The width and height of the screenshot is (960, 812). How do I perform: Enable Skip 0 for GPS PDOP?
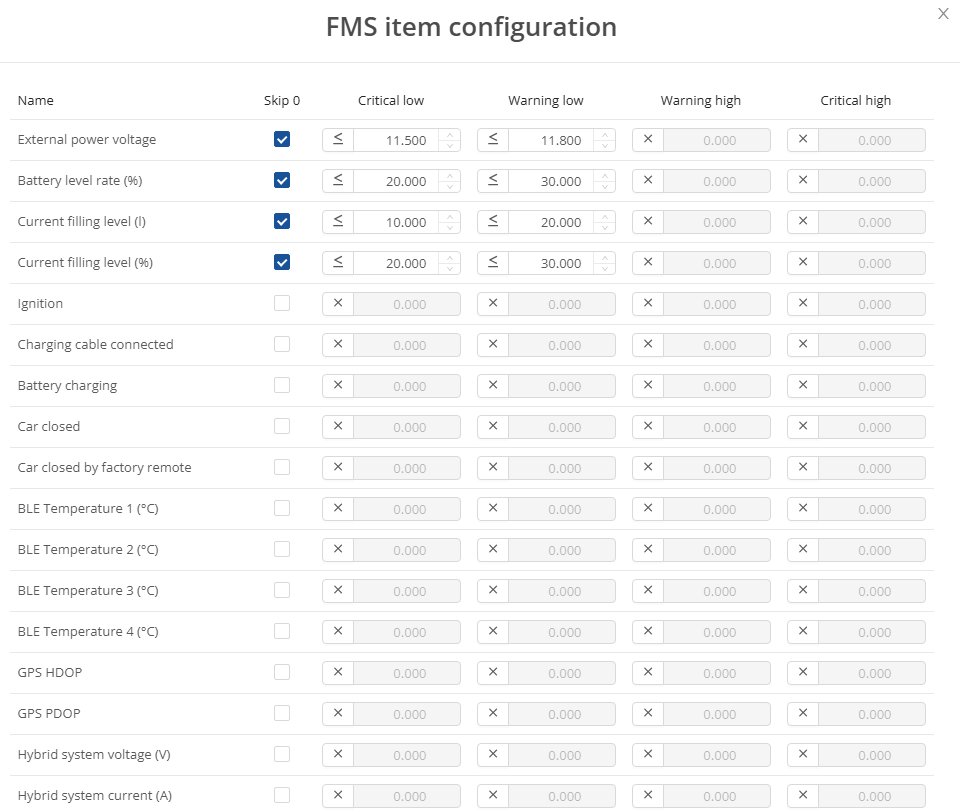pyautogui.click(x=282, y=713)
